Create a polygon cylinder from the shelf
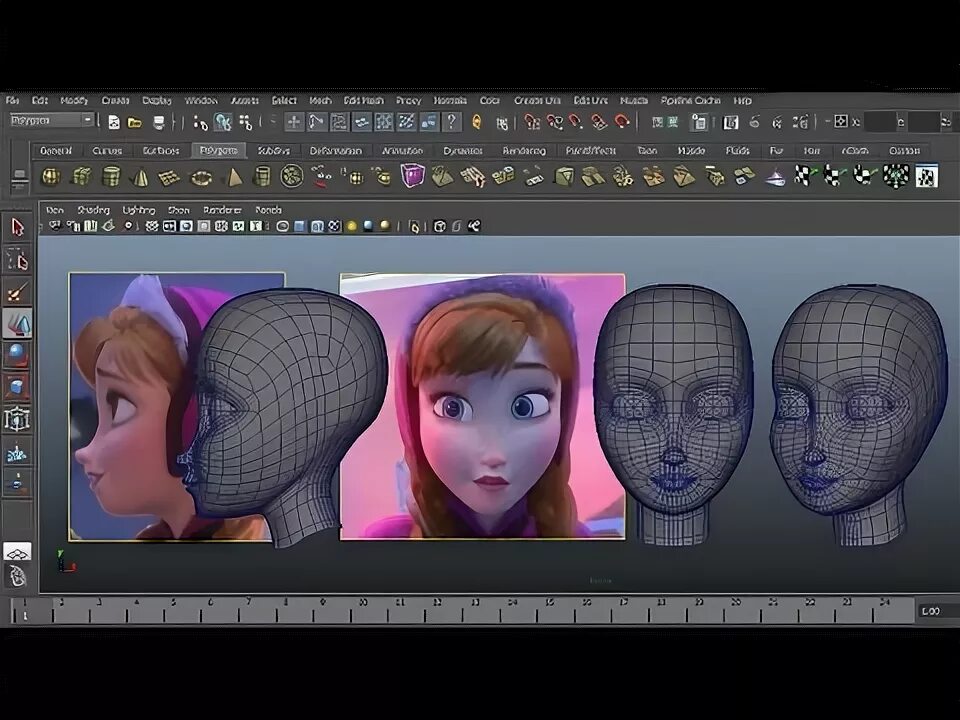This screenshot has width=960, height=720. (x=111, y=177)
